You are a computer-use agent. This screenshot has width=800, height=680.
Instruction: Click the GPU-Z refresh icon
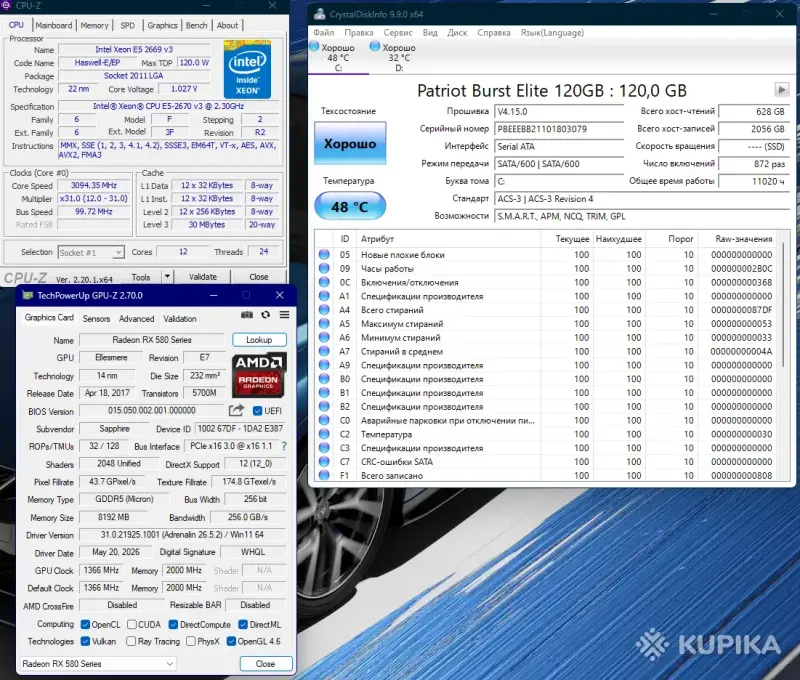(x=265, y=315)
